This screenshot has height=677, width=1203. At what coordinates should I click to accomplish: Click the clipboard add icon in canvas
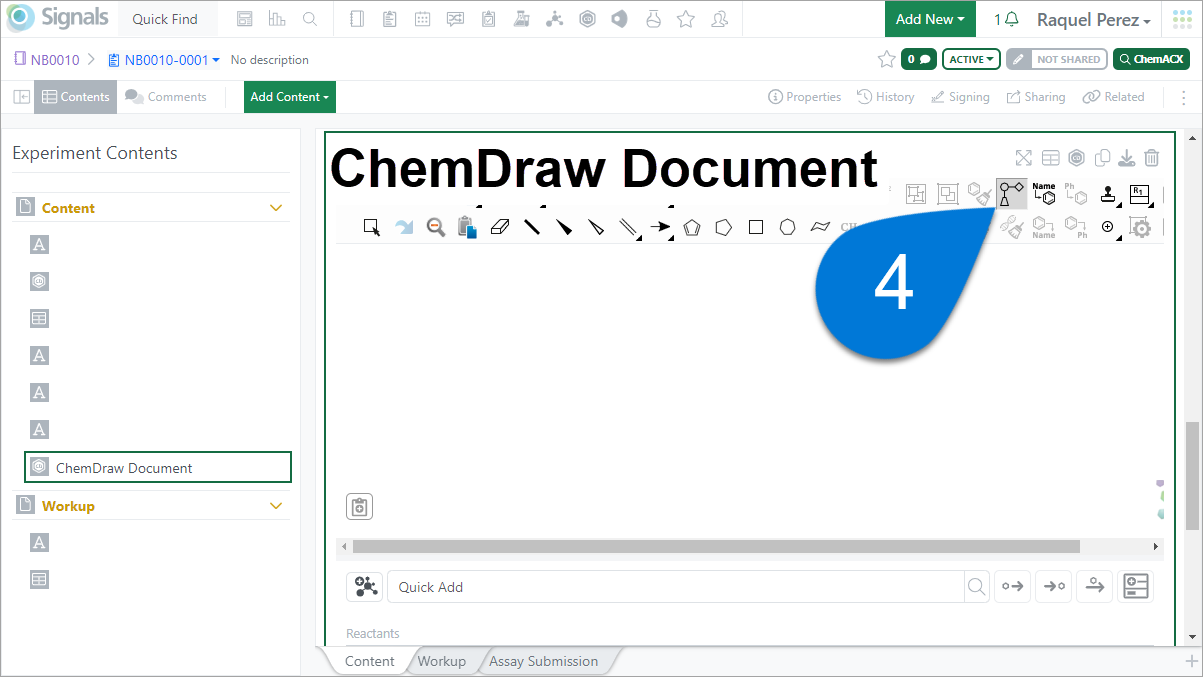pos(360,507)
